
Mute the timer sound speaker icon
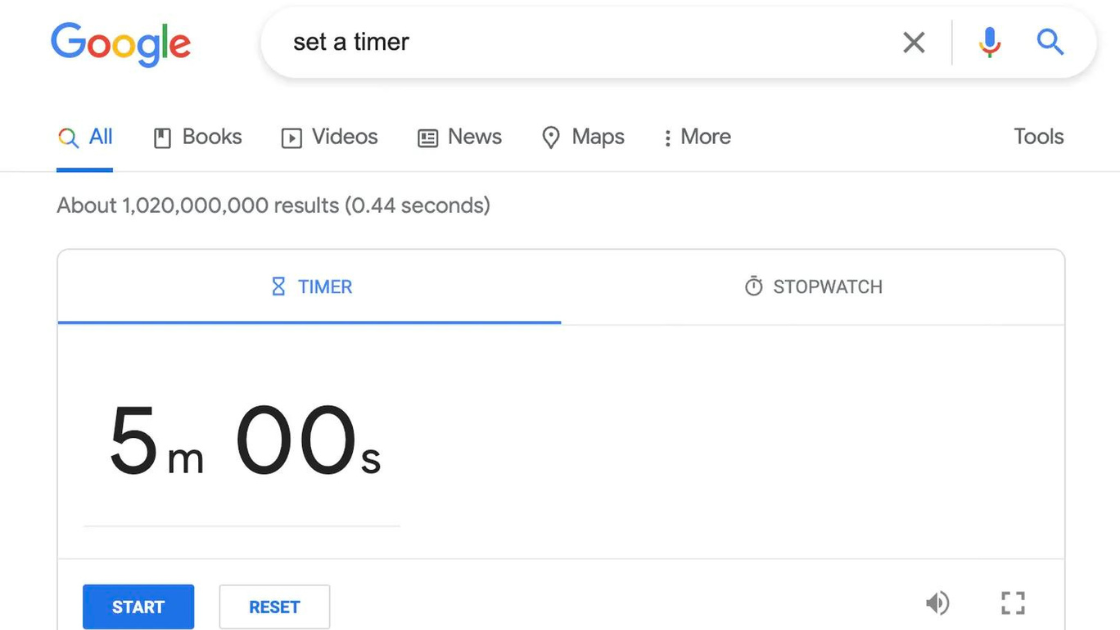[938, 603]
